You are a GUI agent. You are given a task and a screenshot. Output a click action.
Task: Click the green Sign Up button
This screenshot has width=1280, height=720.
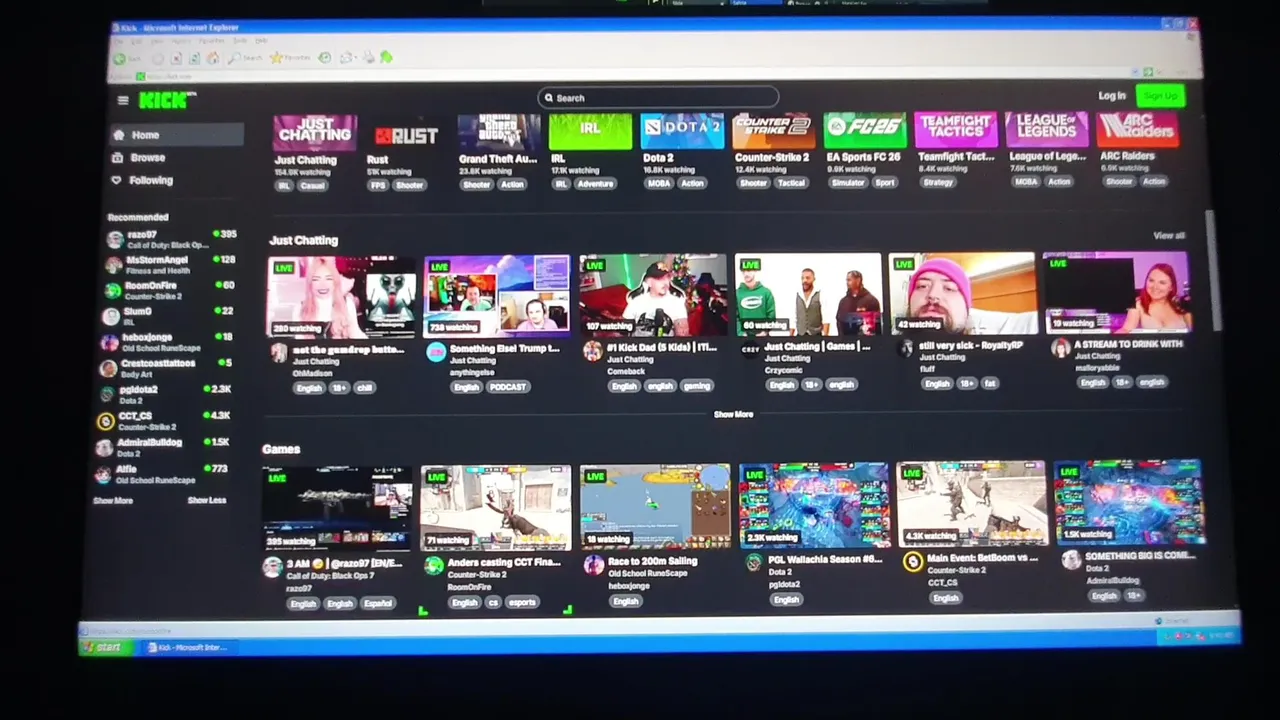tap(1160, 96)
